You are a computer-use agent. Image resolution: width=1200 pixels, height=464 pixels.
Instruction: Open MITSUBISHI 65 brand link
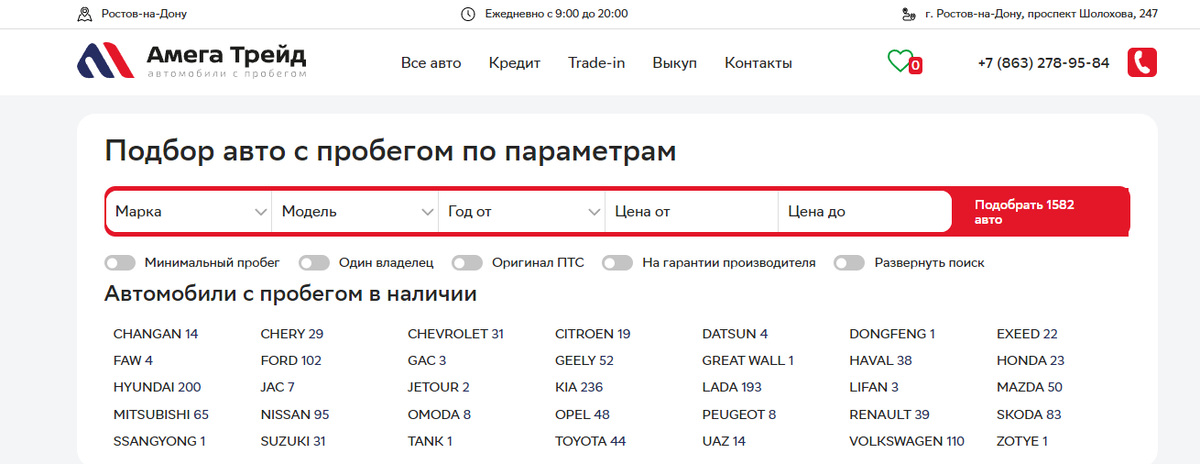pos(161,415)
